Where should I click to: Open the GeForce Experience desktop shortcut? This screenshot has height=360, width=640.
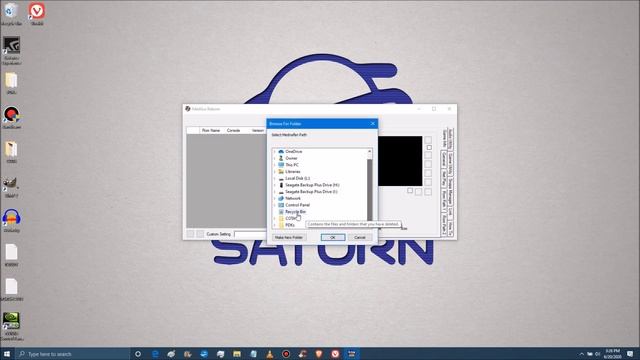click(x=11, y=50)
